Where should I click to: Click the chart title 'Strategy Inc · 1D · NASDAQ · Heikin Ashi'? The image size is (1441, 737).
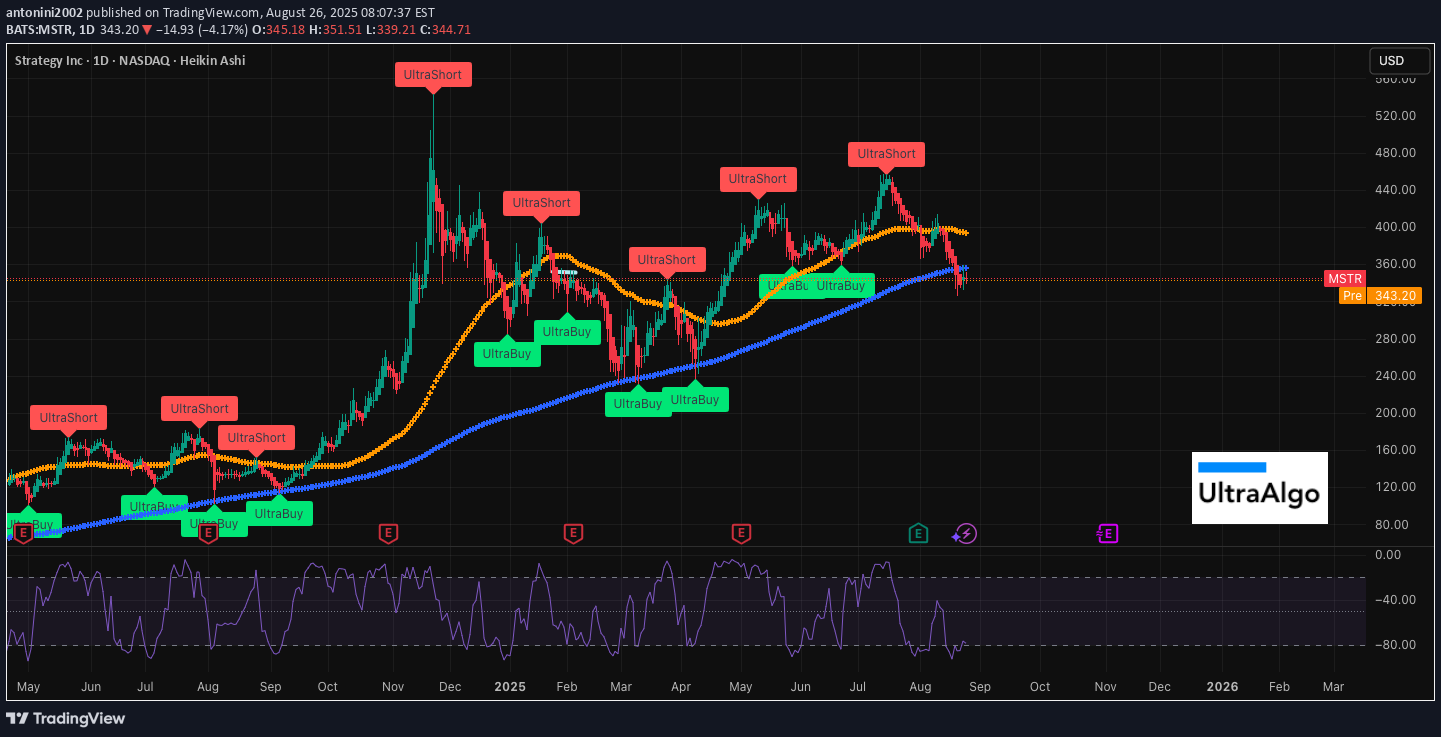(130, 61)
